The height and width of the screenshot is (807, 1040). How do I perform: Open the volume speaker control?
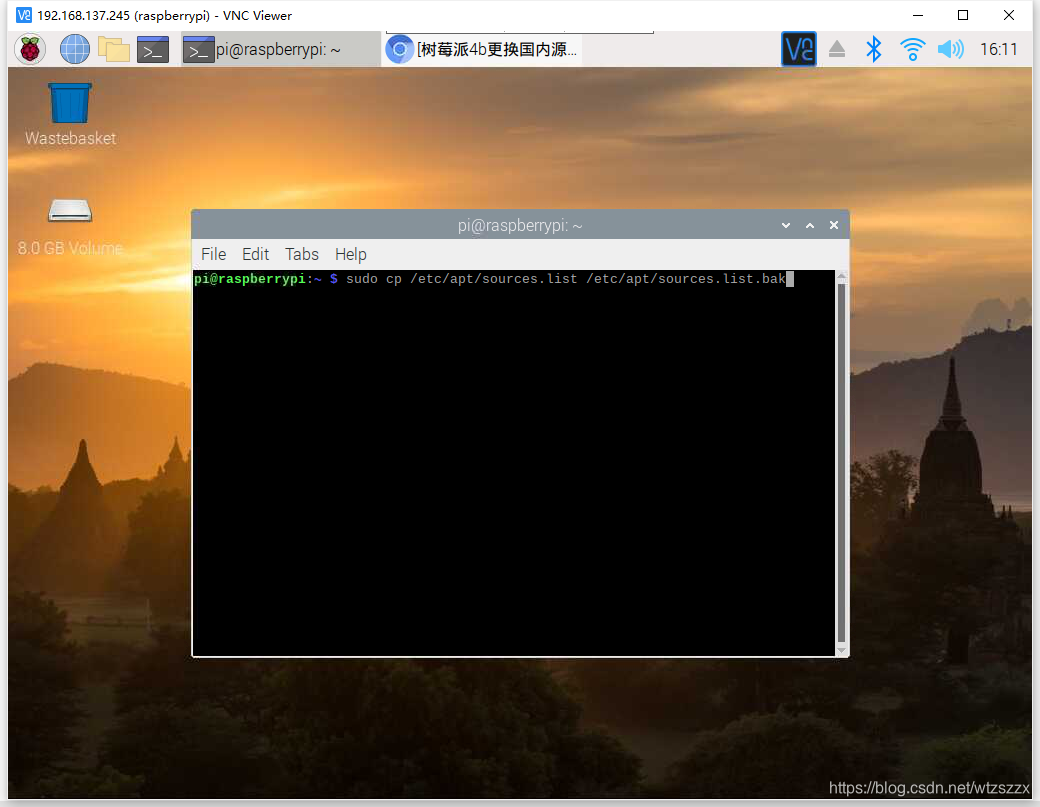tap(950, 49)
